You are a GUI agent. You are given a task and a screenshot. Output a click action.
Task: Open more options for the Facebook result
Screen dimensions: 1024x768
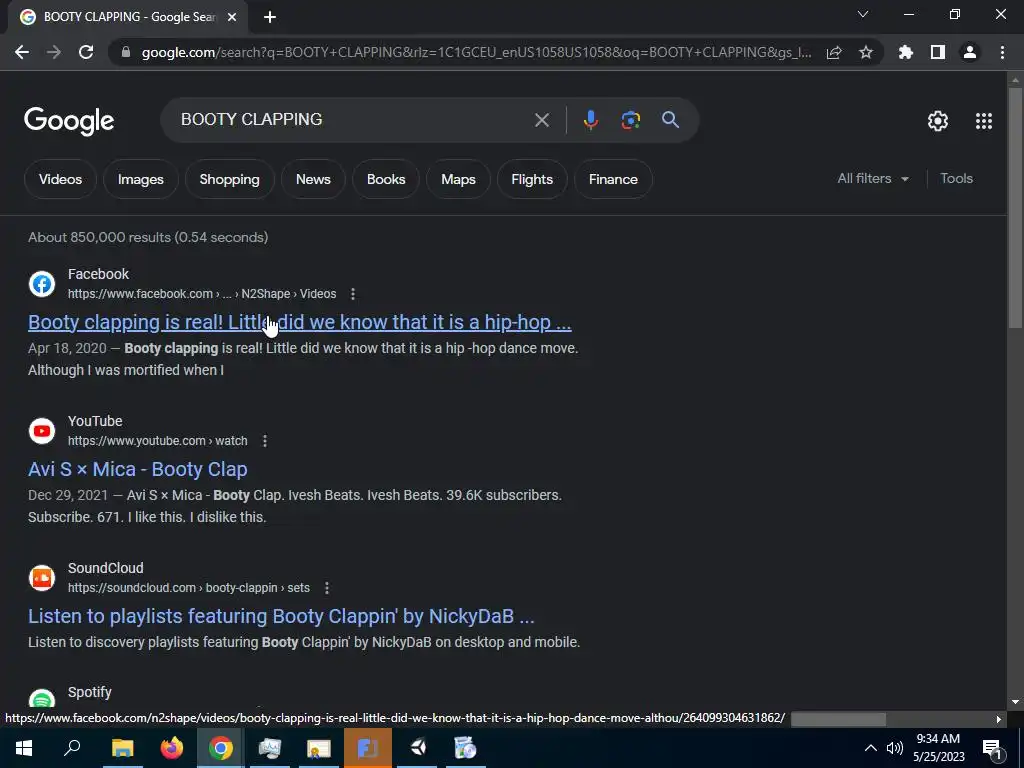[x=353, y=294]
